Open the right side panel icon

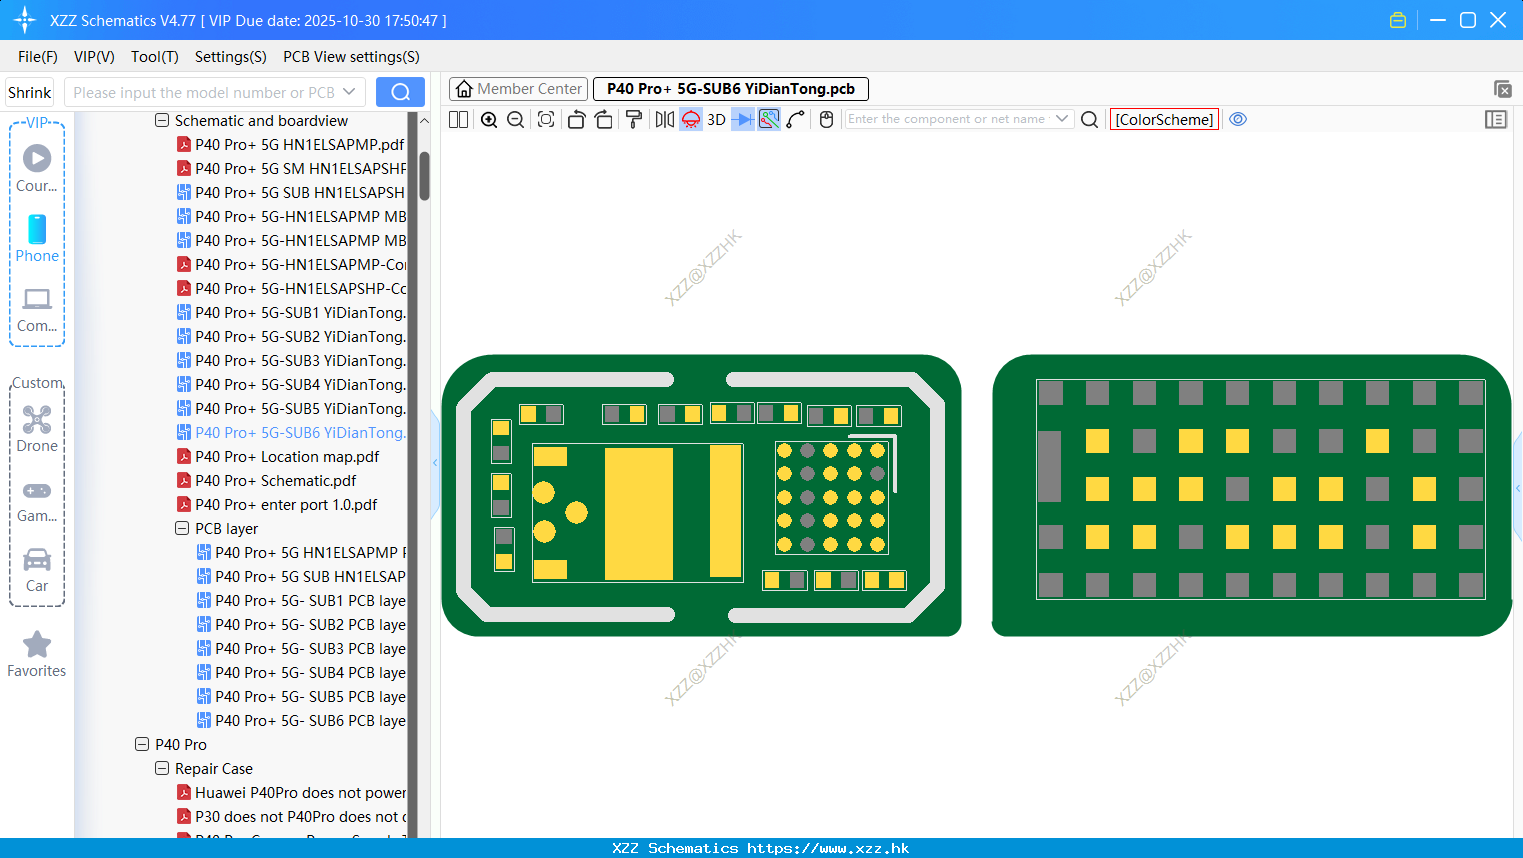point(1496,120)
